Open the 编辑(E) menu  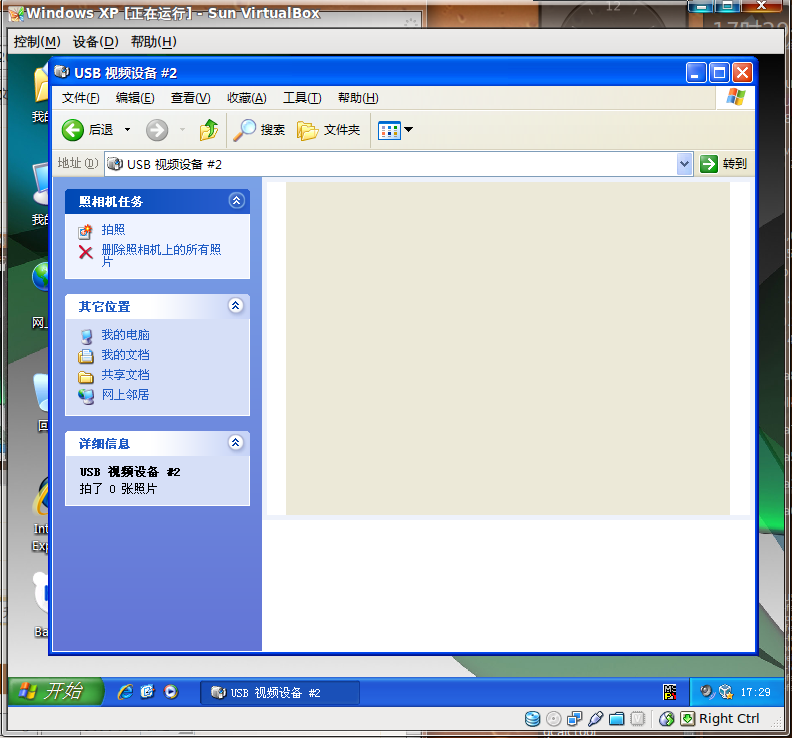click(x=135, y=98)
